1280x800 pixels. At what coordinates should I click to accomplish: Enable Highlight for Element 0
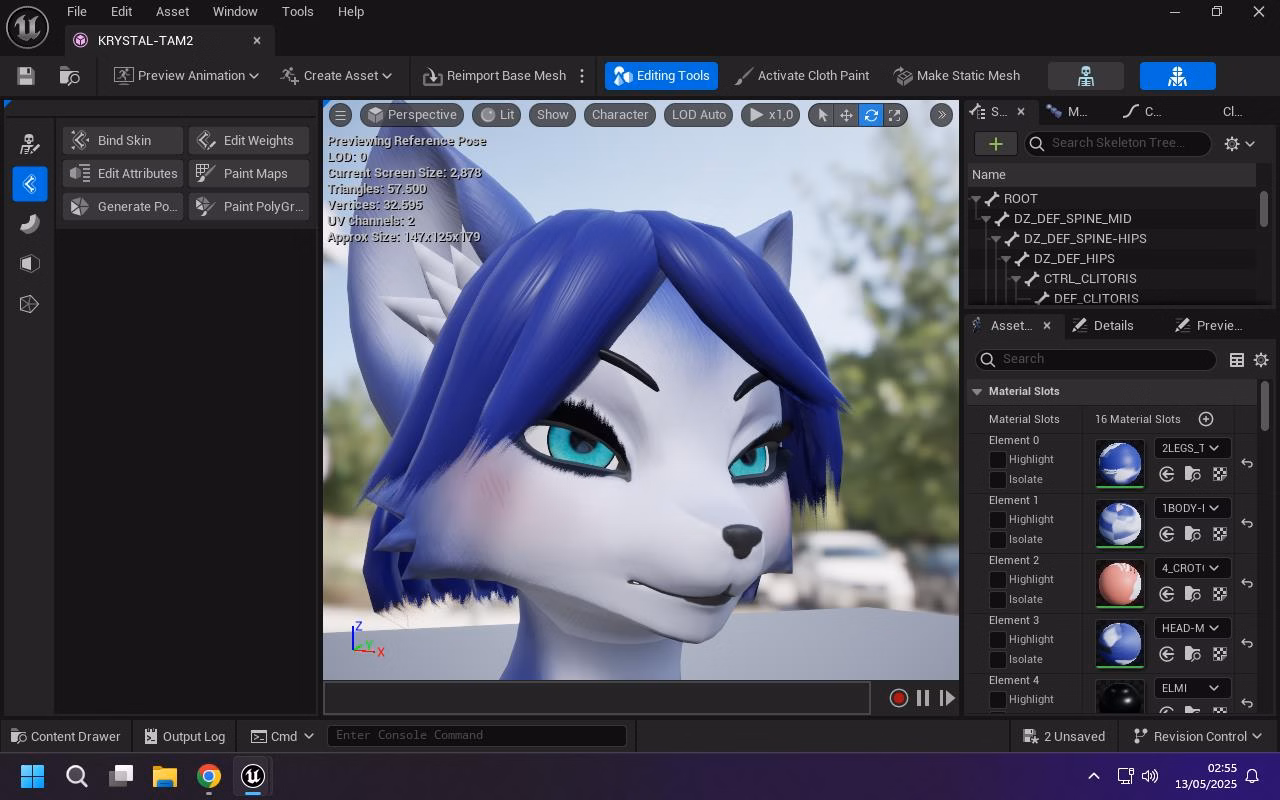(998, 460)
